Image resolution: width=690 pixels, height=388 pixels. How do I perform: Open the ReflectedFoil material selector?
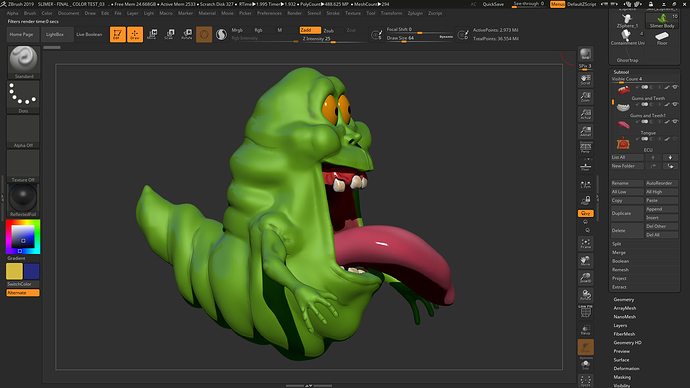(23, 200)
